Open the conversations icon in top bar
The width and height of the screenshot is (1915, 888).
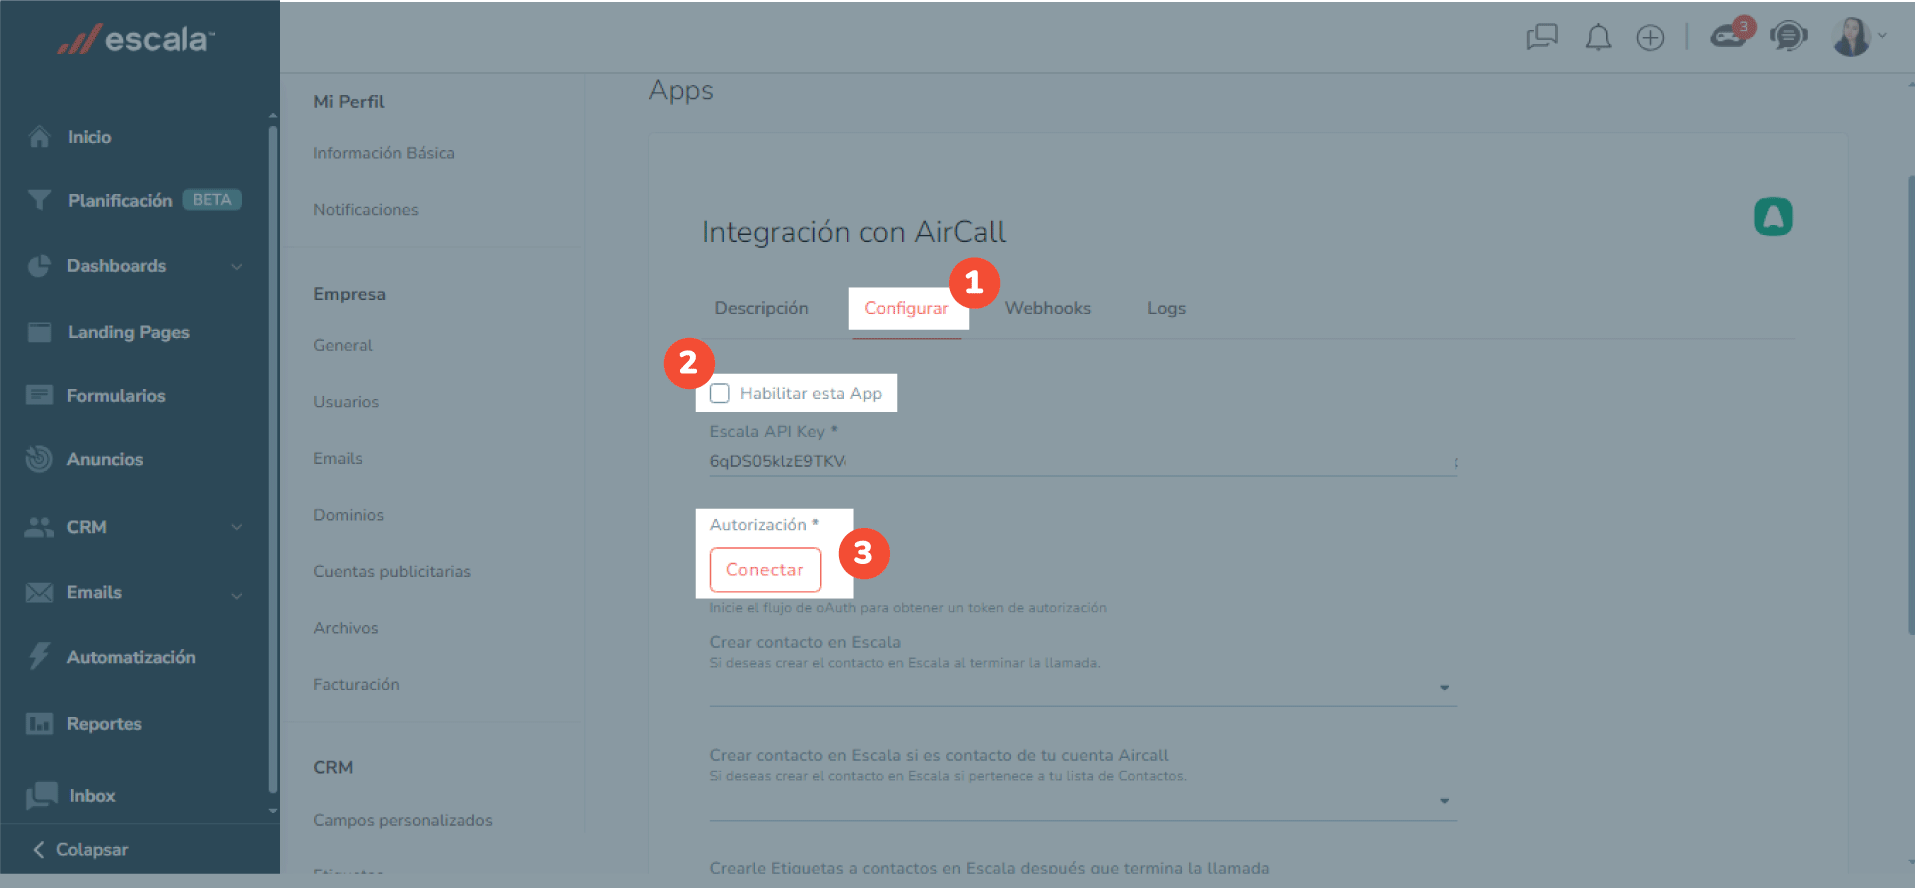click(x=1542, y=38)
